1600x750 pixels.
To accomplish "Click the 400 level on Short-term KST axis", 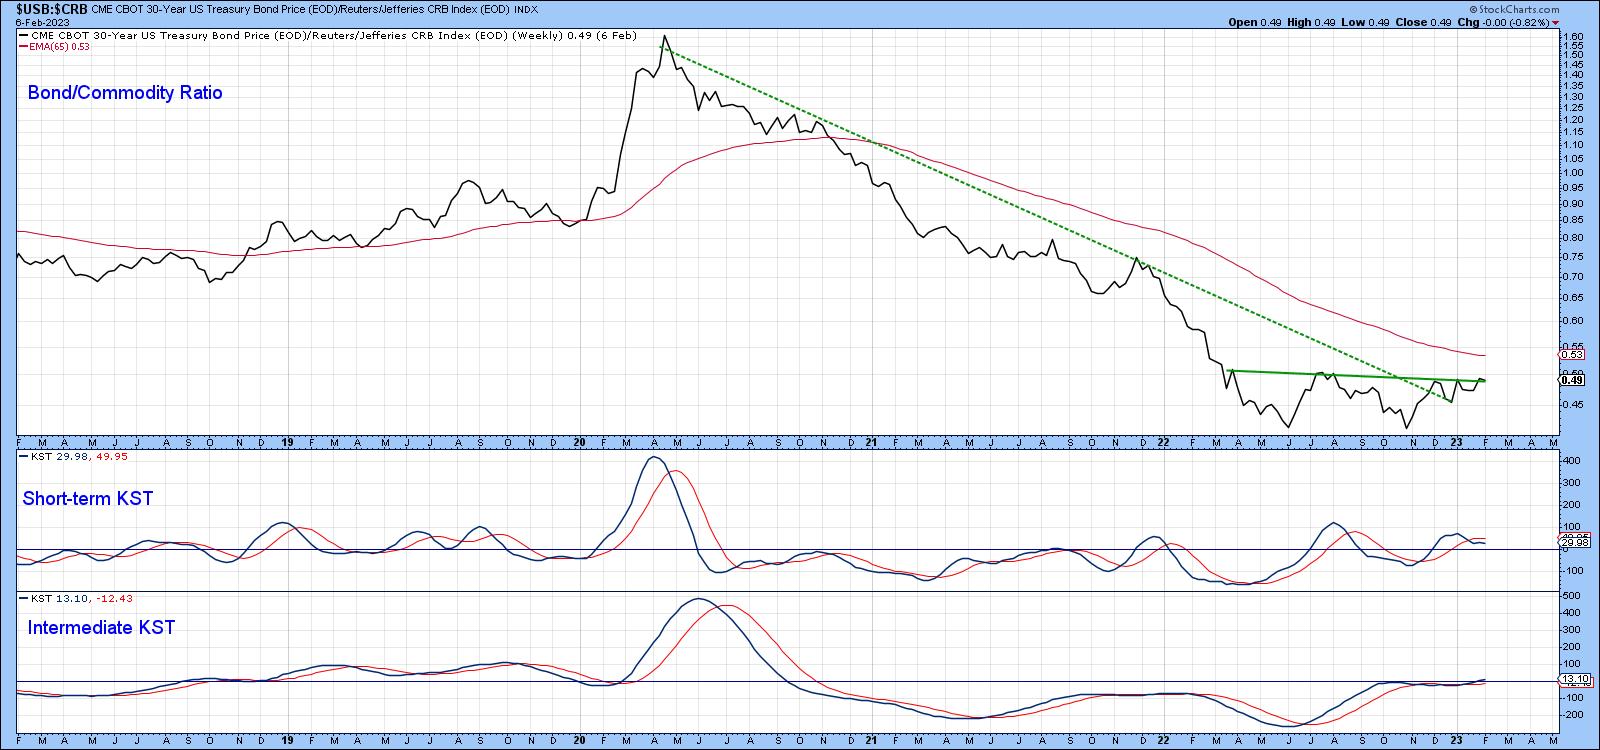I will (x=1571, y=461).
